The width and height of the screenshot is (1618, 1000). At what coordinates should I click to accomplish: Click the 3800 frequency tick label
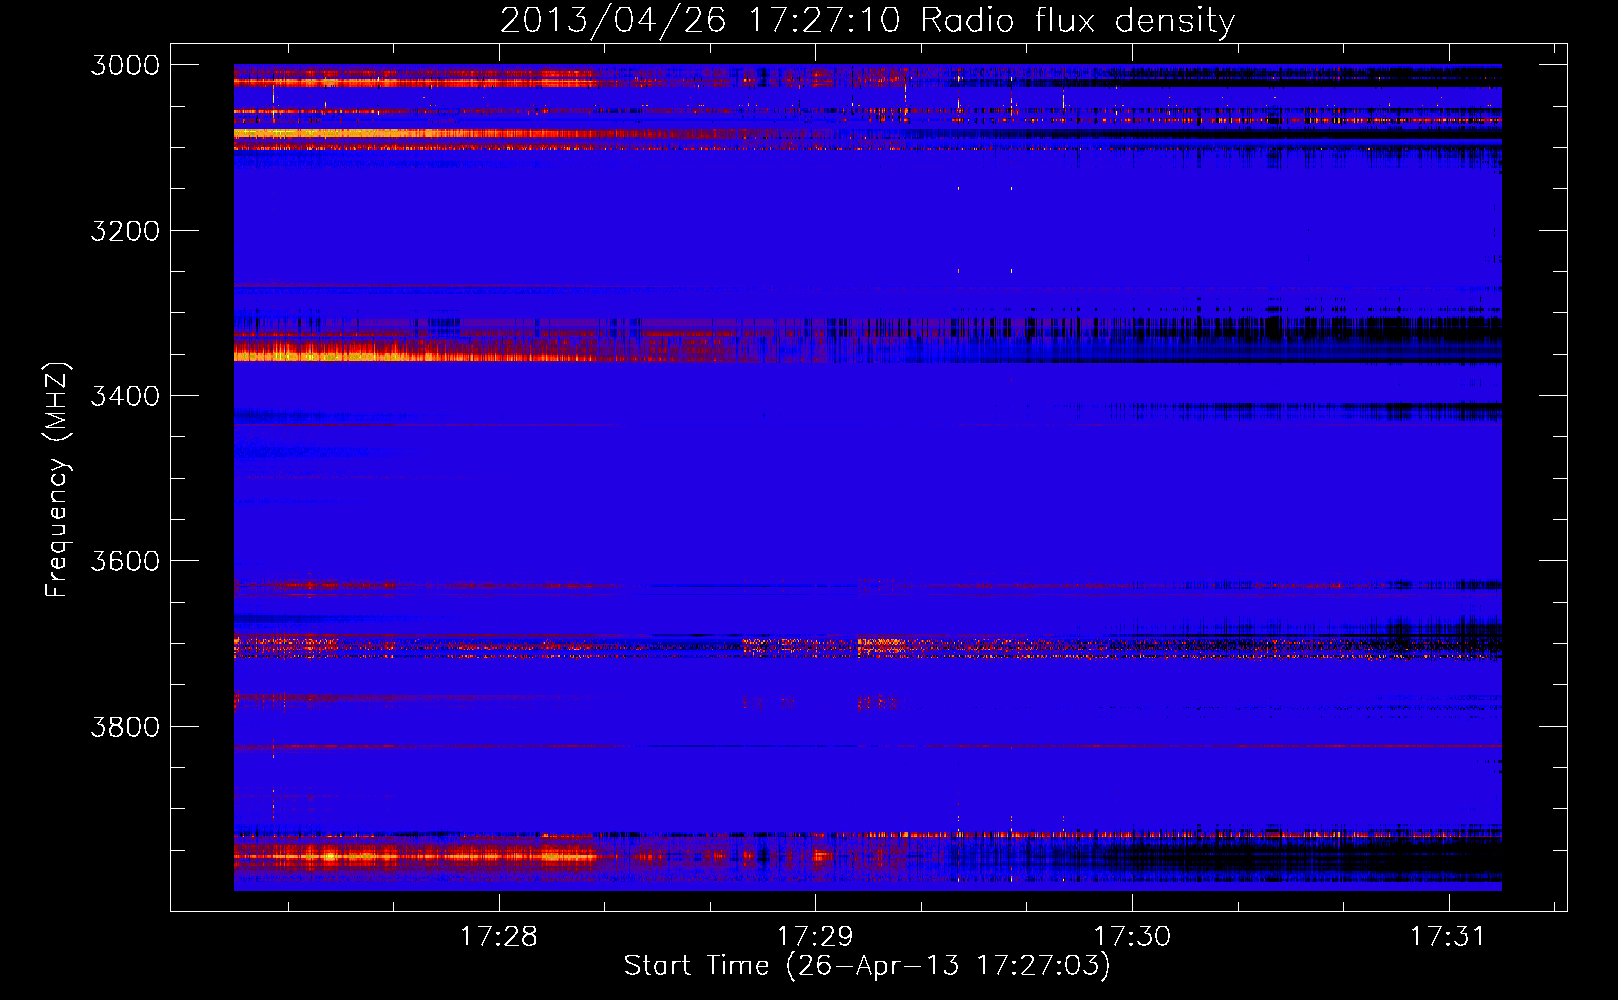coord(125,727)
